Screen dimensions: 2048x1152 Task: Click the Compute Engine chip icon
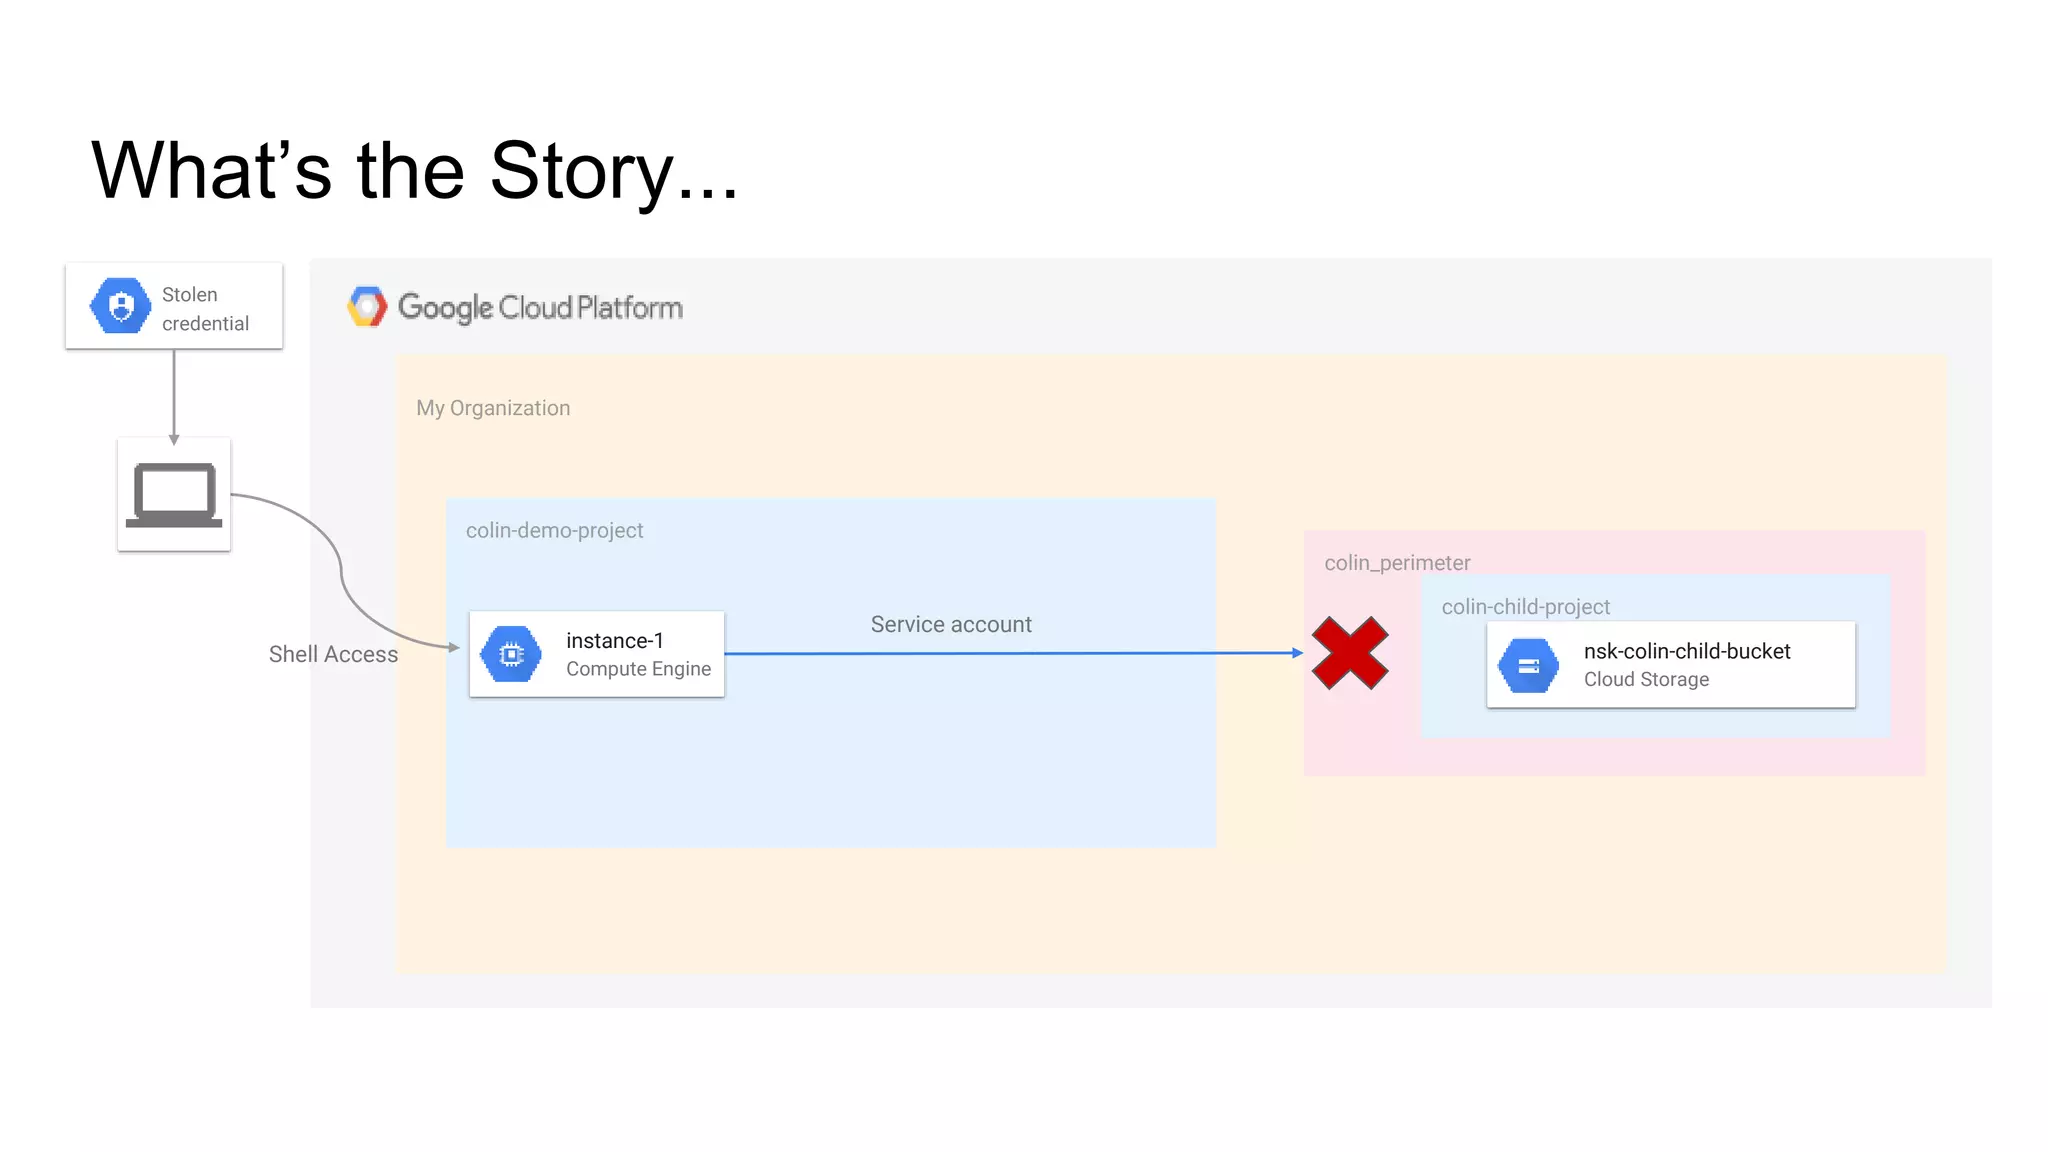(x=511, y=654)
